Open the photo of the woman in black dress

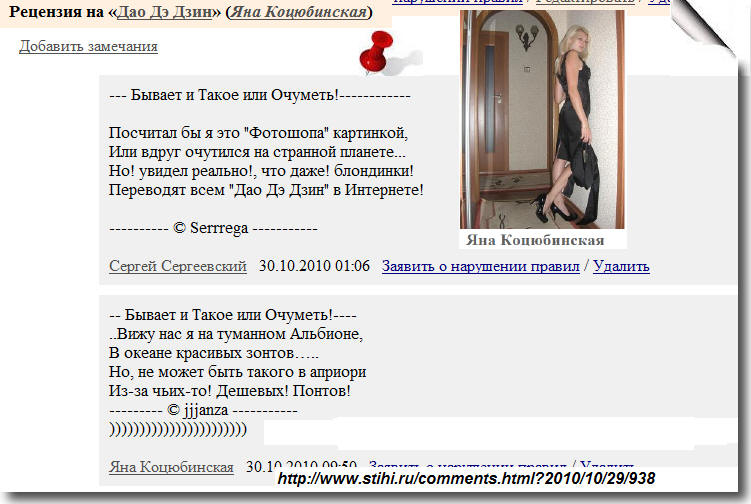(542, 119)
